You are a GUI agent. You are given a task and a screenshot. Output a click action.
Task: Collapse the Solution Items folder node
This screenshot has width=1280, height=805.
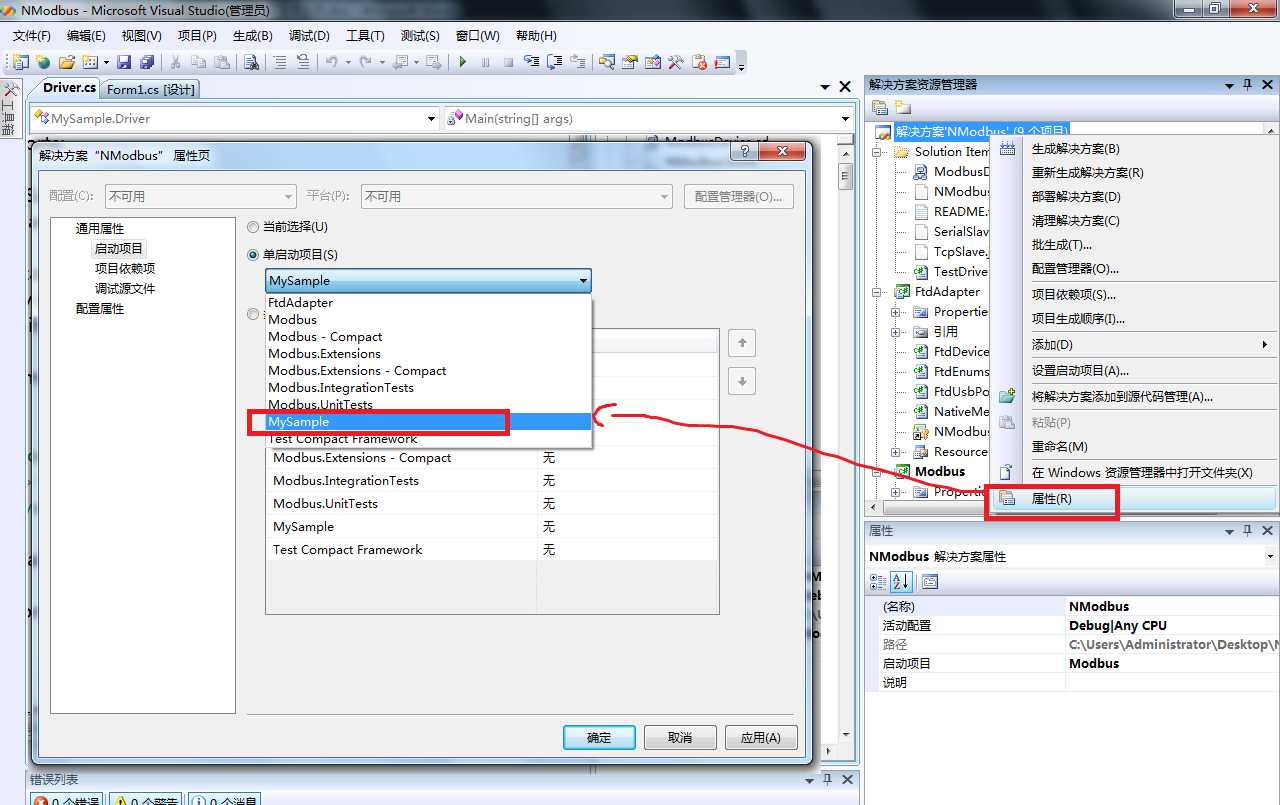(x=877, y=152)
